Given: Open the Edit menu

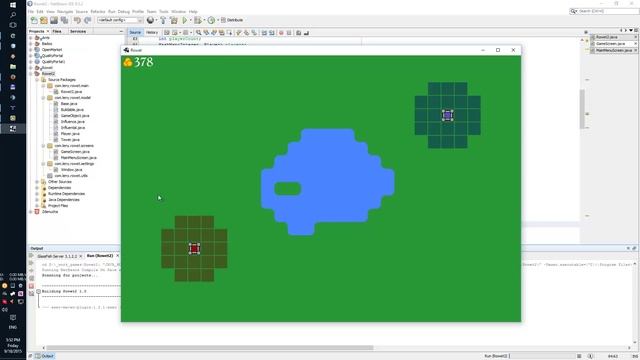Looking at the screenshot, I should 40,11.
